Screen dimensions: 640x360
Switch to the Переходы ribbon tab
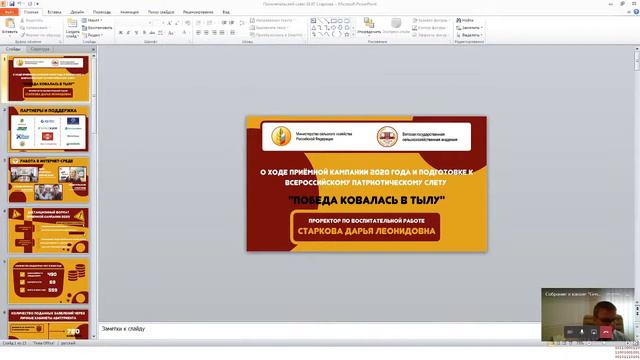pos(102,12)
